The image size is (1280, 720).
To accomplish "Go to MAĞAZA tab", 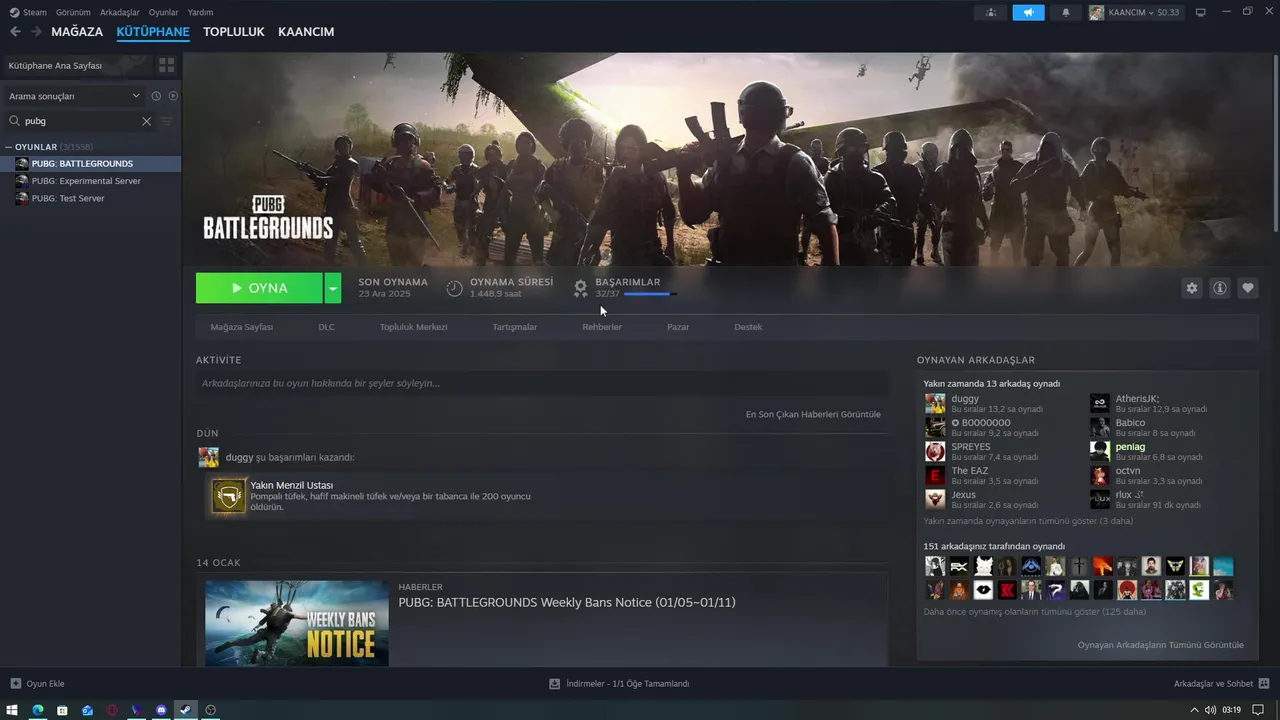I will [77, 32].
